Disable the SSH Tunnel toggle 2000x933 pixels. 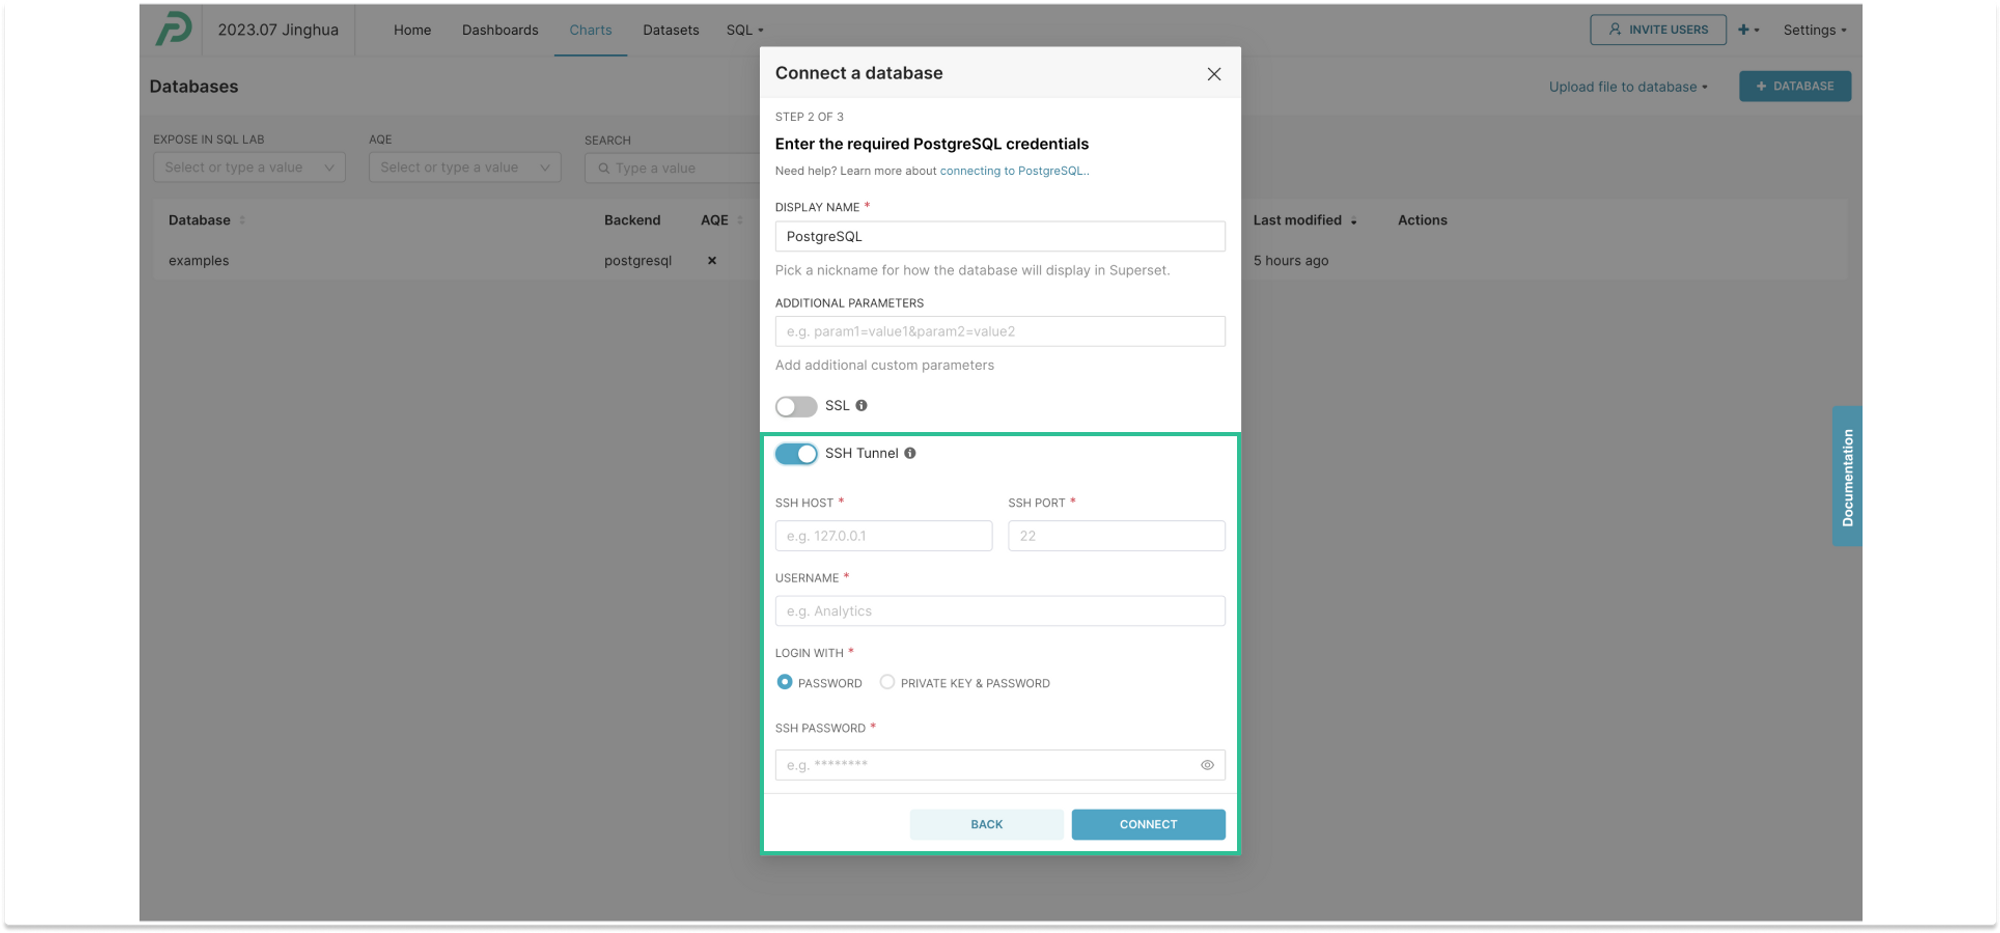[796, 454]
